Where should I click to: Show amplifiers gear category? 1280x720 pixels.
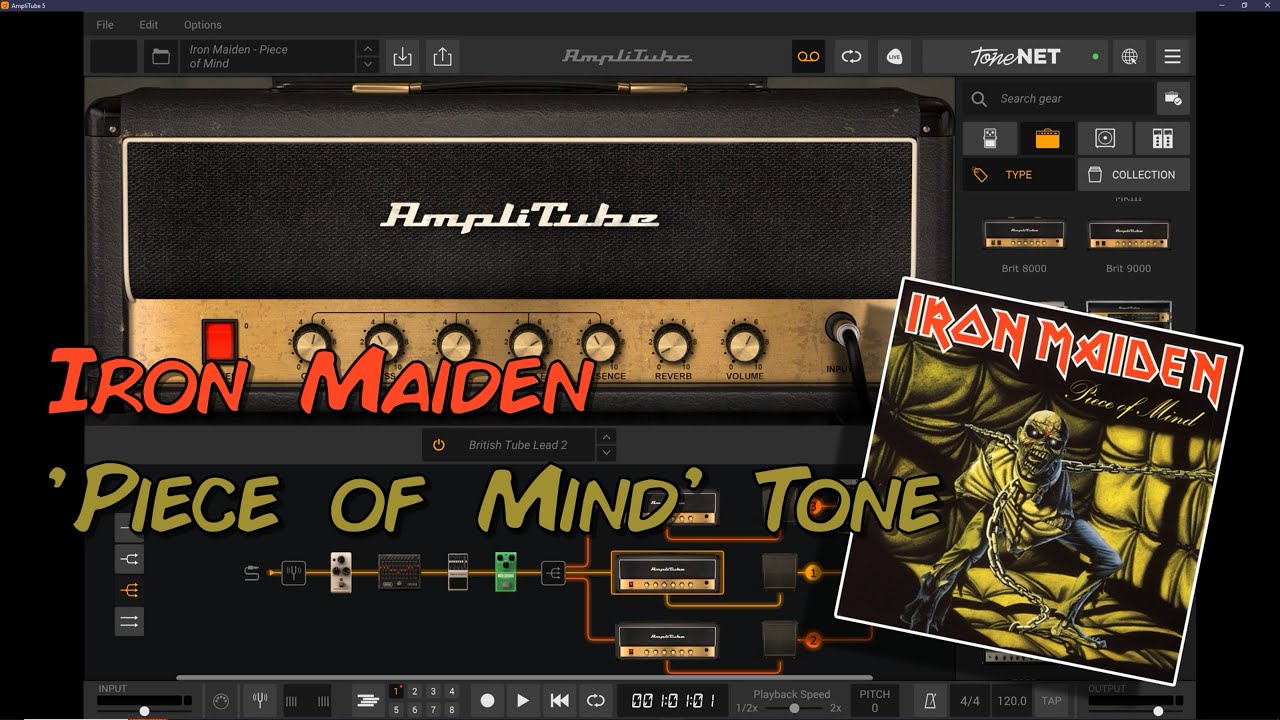point(1047,138)
